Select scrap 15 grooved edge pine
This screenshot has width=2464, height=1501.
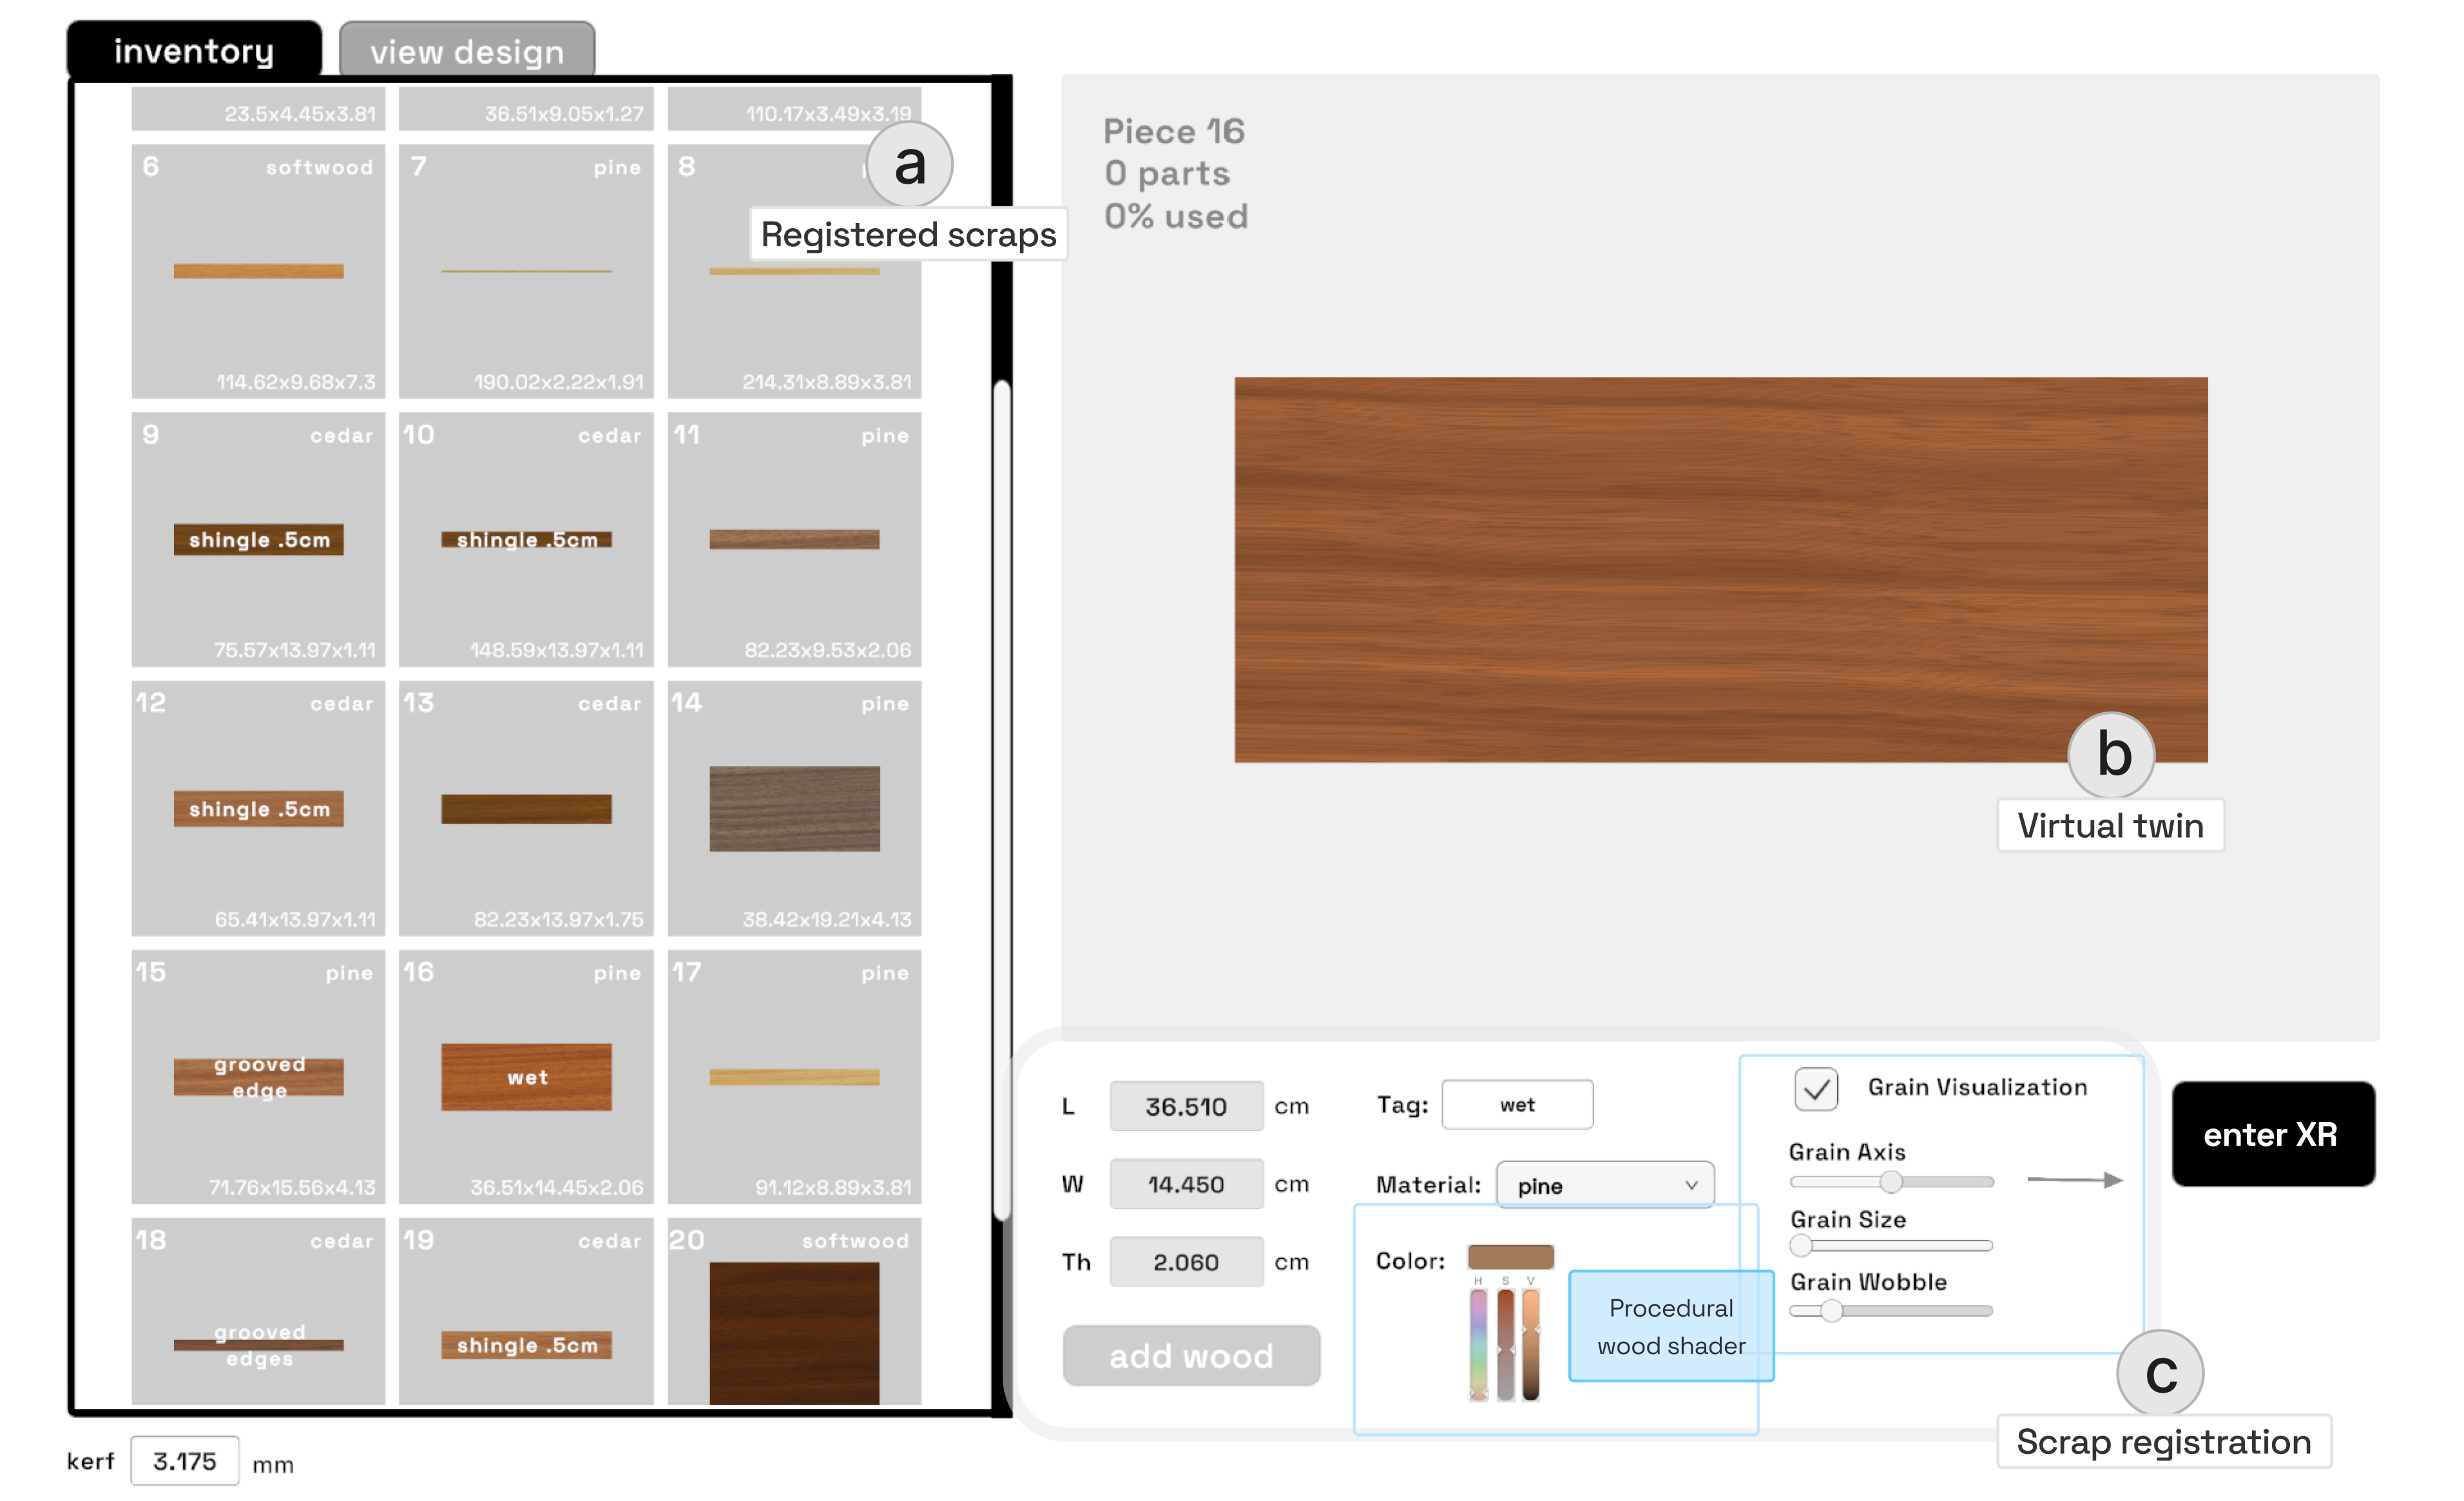258,1077
